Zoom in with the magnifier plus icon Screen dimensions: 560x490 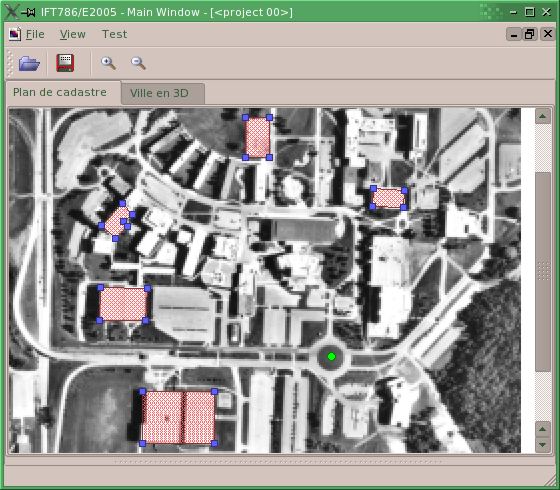(x=108, y=63)
